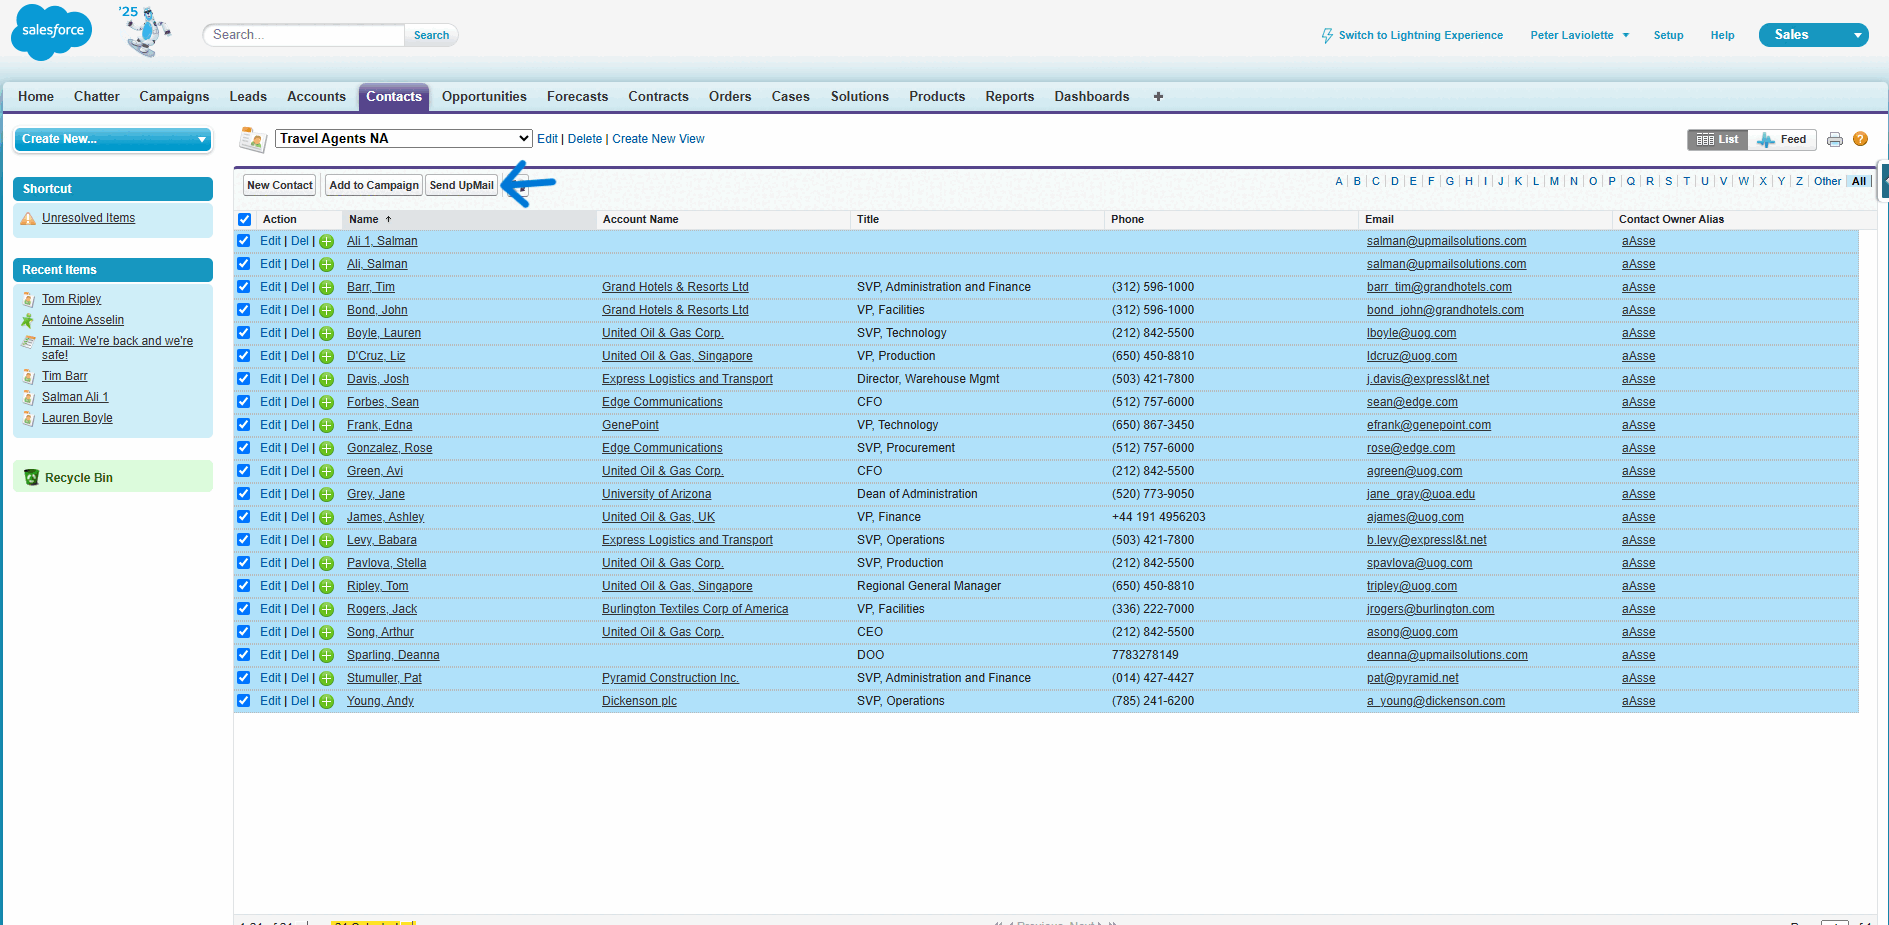Click the green plus icon for Ali 1, Salman
The width and height of the screenshot is (1889, 925).
[x=326, y=242]
